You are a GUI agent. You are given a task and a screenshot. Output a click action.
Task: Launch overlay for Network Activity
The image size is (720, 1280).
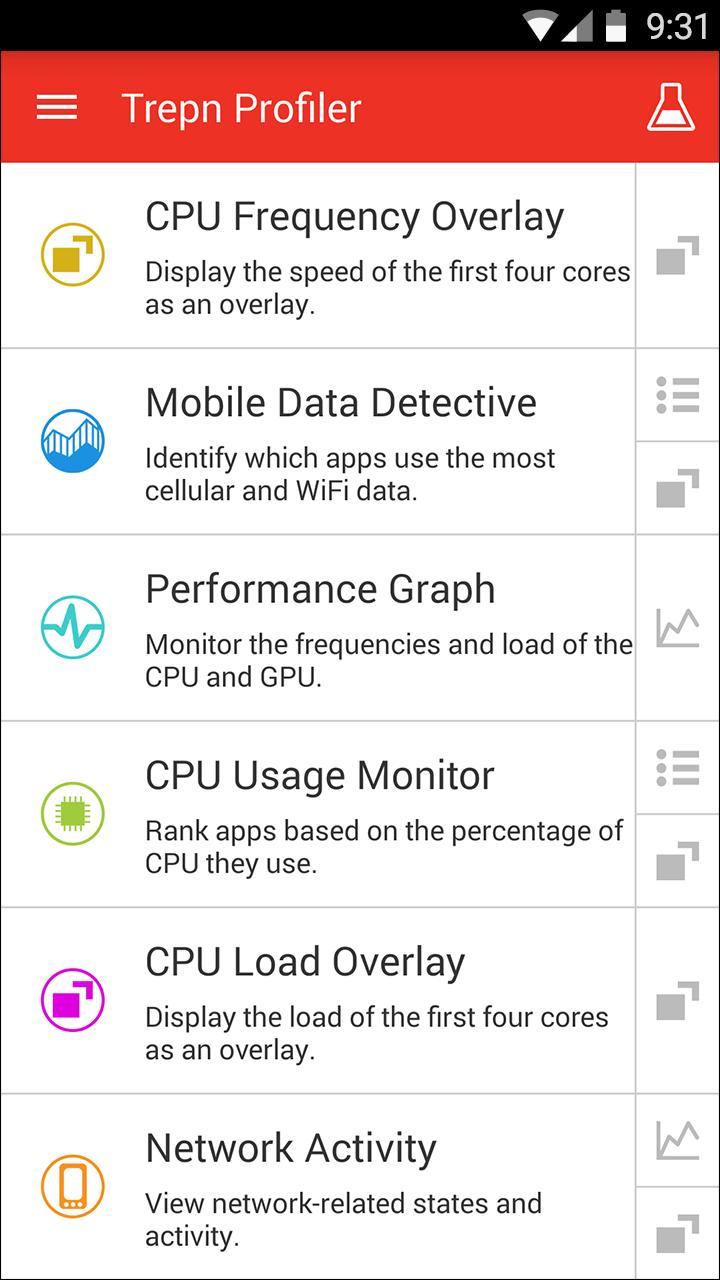point(677,1233)
